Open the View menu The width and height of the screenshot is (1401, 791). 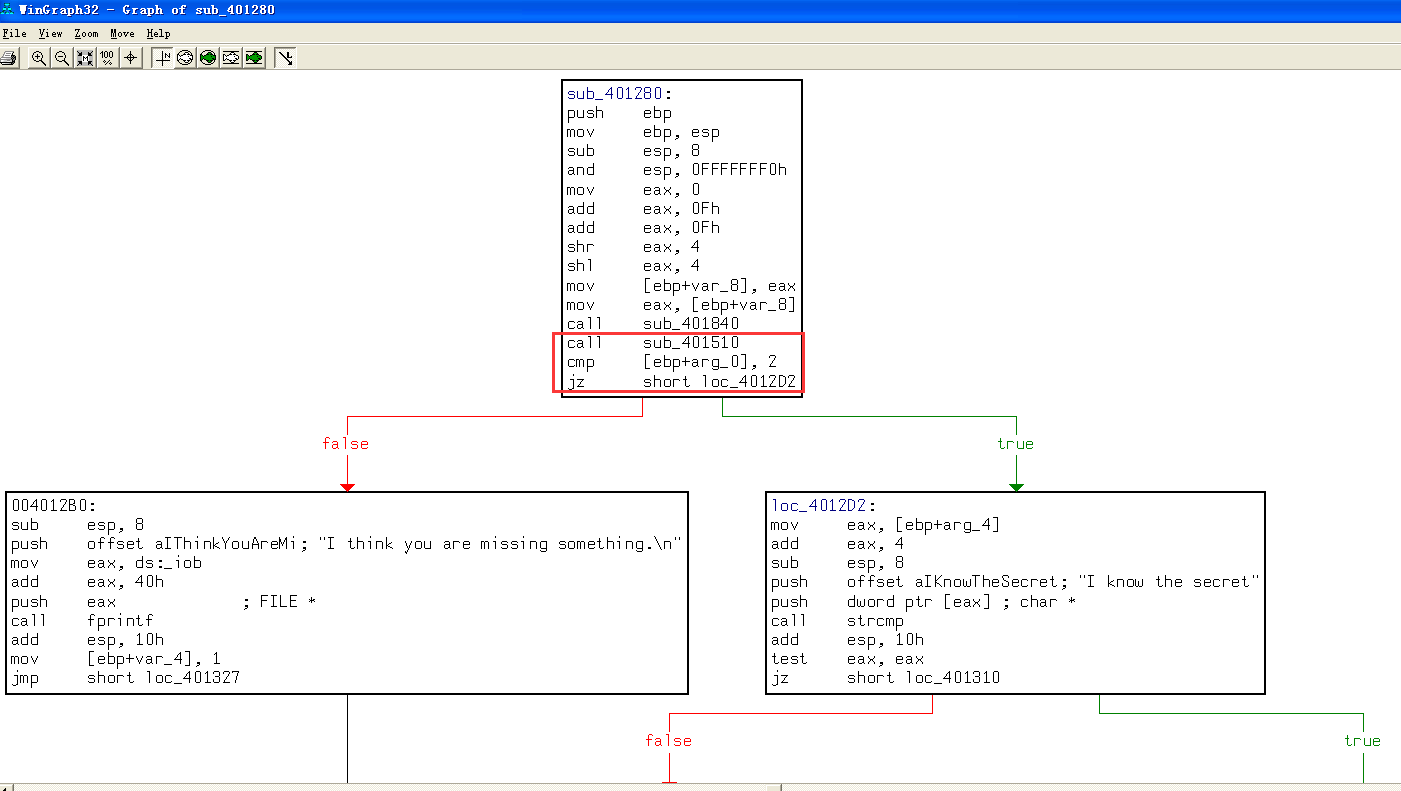click(50, 34)
